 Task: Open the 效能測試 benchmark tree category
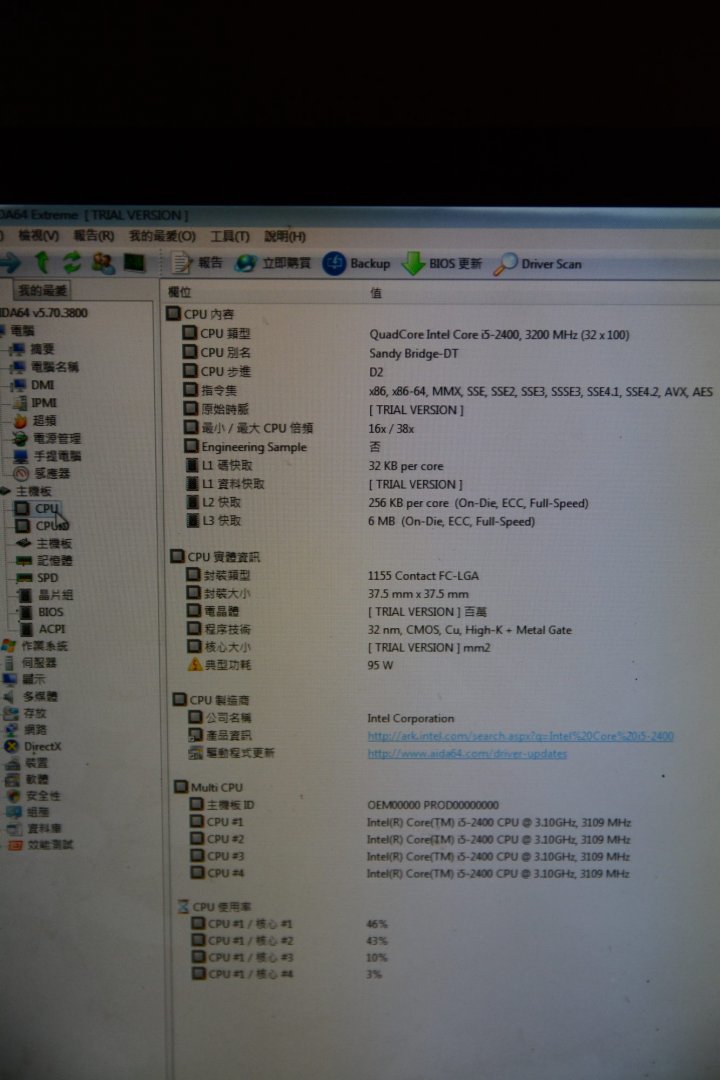pyautogui.click(x=41, y=844)
